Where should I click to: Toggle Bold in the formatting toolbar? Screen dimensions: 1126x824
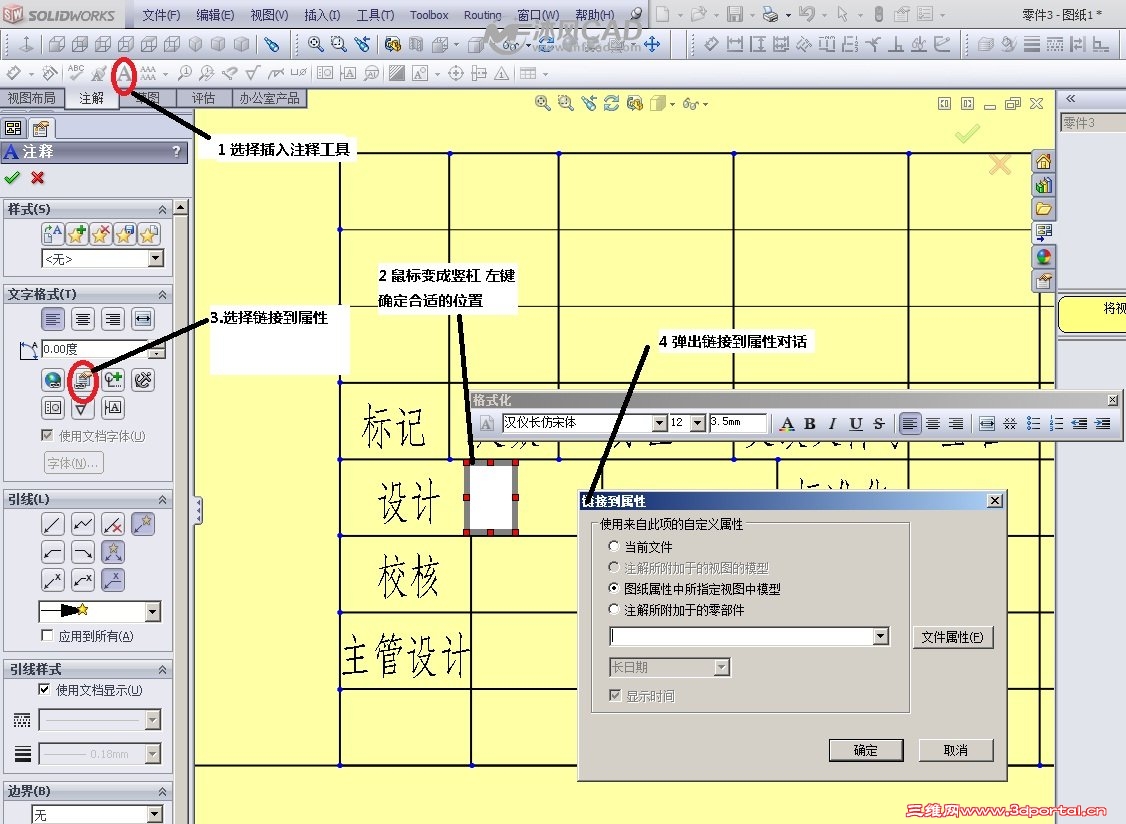[809, 424]
